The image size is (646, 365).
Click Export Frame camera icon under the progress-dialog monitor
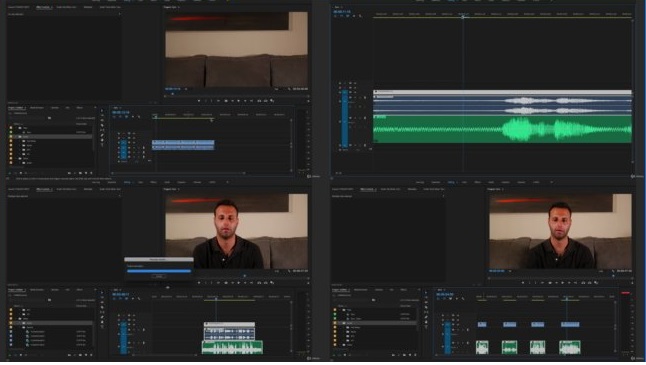(x=266, y=283)
